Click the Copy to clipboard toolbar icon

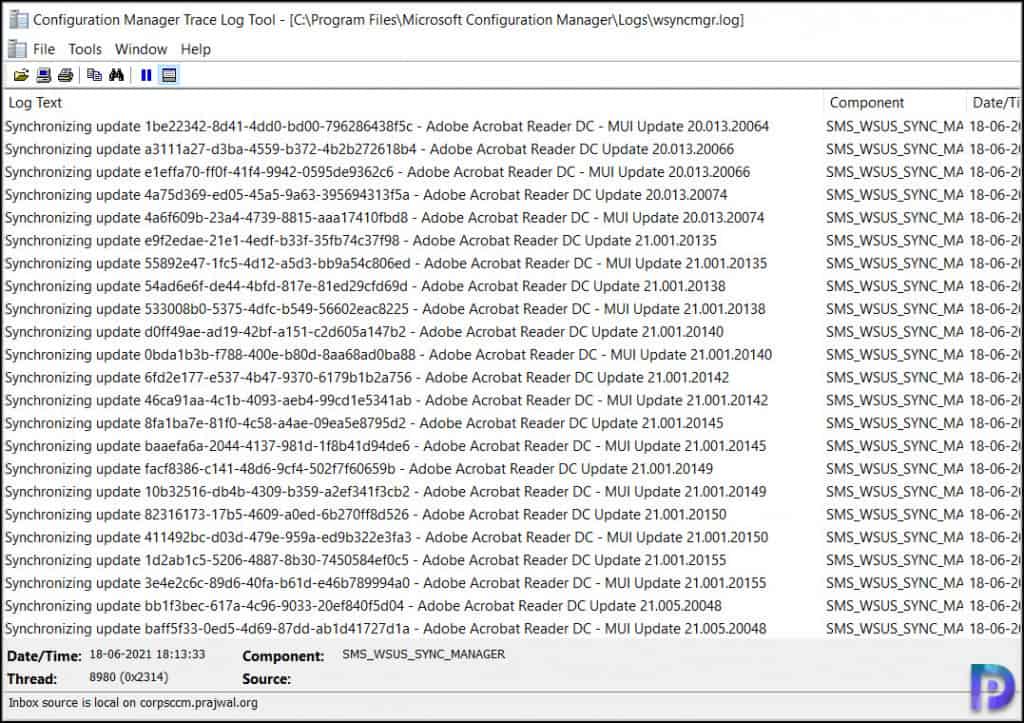click(94, 76)
